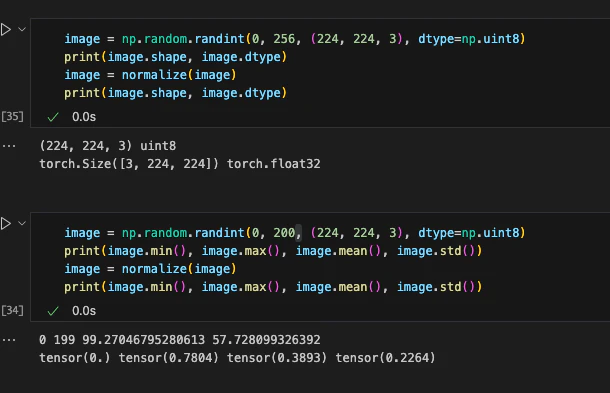This screenshot has width=610, height=393.
Task: Click output tensor(0.3893)
Action: (277, 358)
